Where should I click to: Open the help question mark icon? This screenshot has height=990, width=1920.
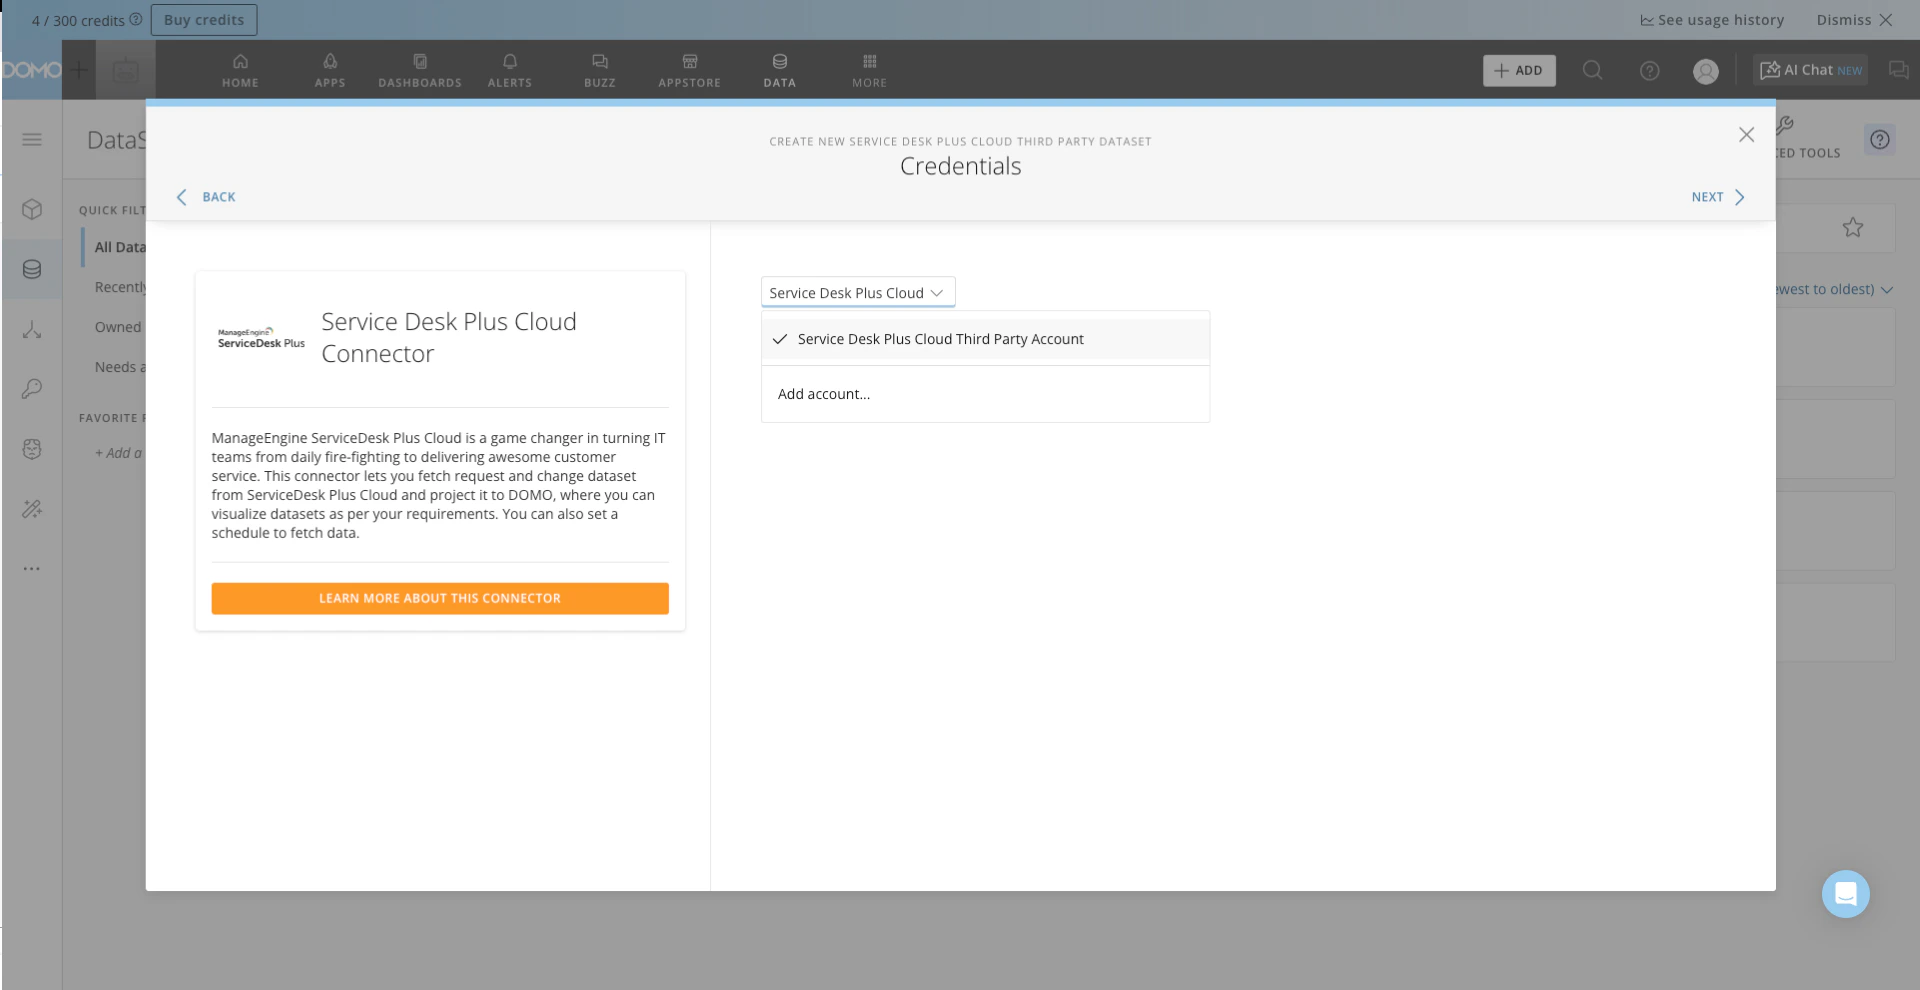(1650, 70)
